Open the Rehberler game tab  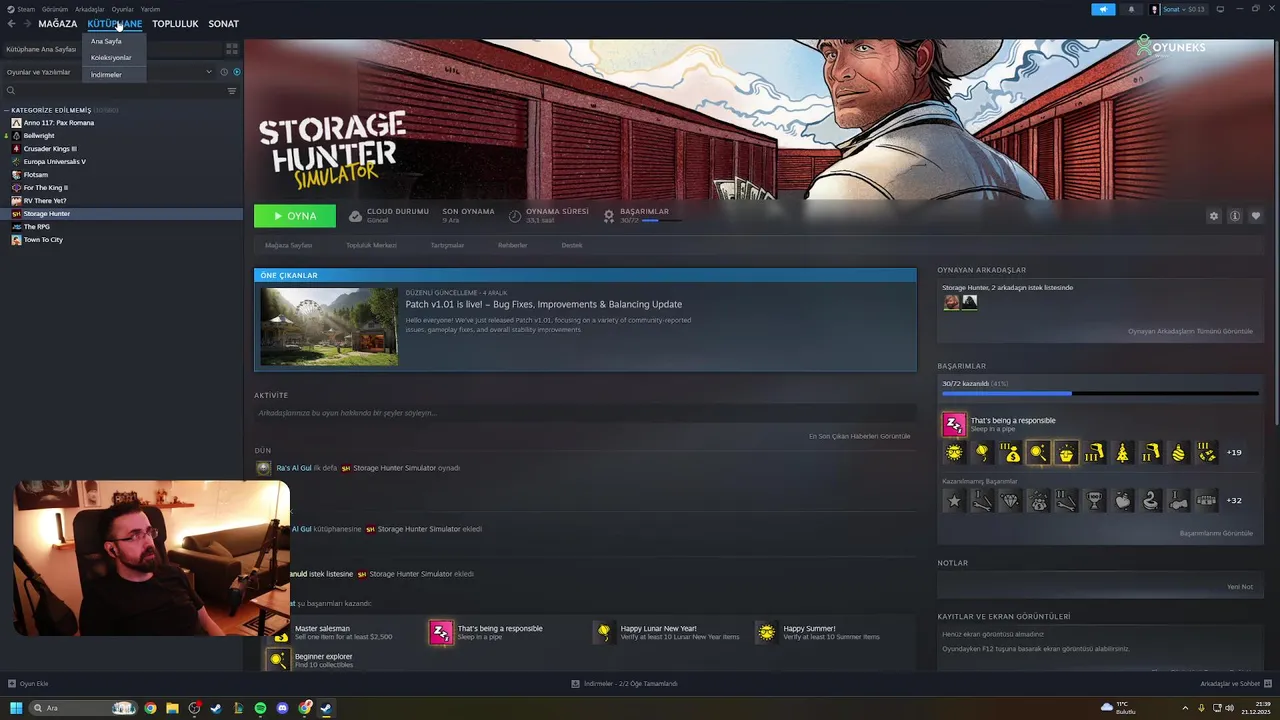(512, 245)
